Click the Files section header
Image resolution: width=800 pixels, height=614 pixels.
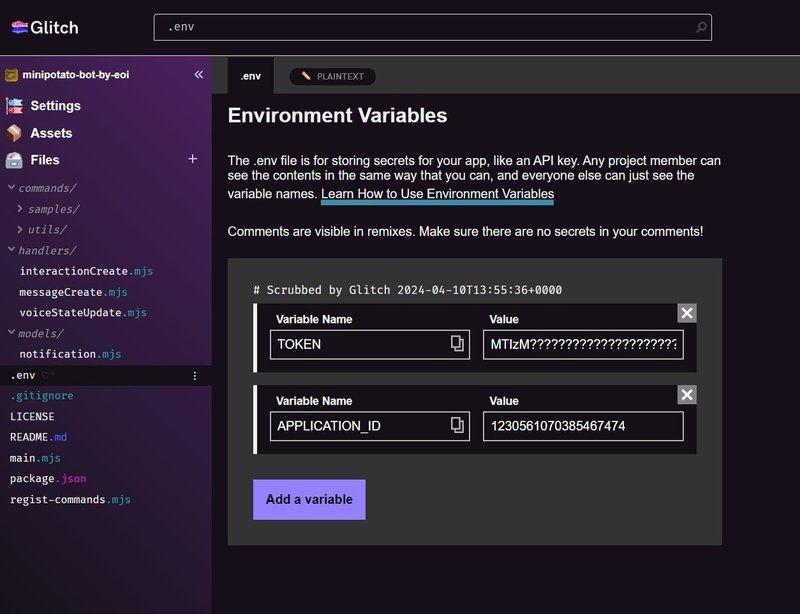pyautogui.click(x=45, y=160)
